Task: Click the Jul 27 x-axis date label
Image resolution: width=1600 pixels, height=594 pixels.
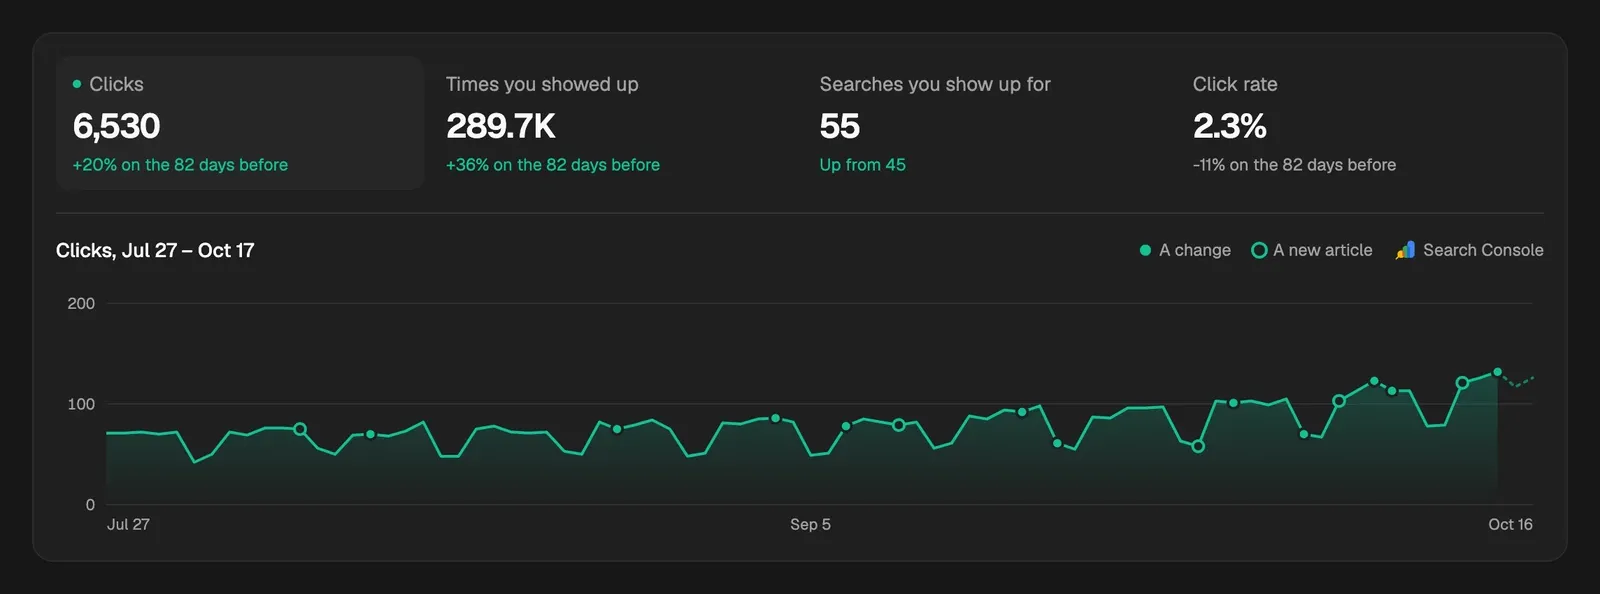Action: coord(128,524)
